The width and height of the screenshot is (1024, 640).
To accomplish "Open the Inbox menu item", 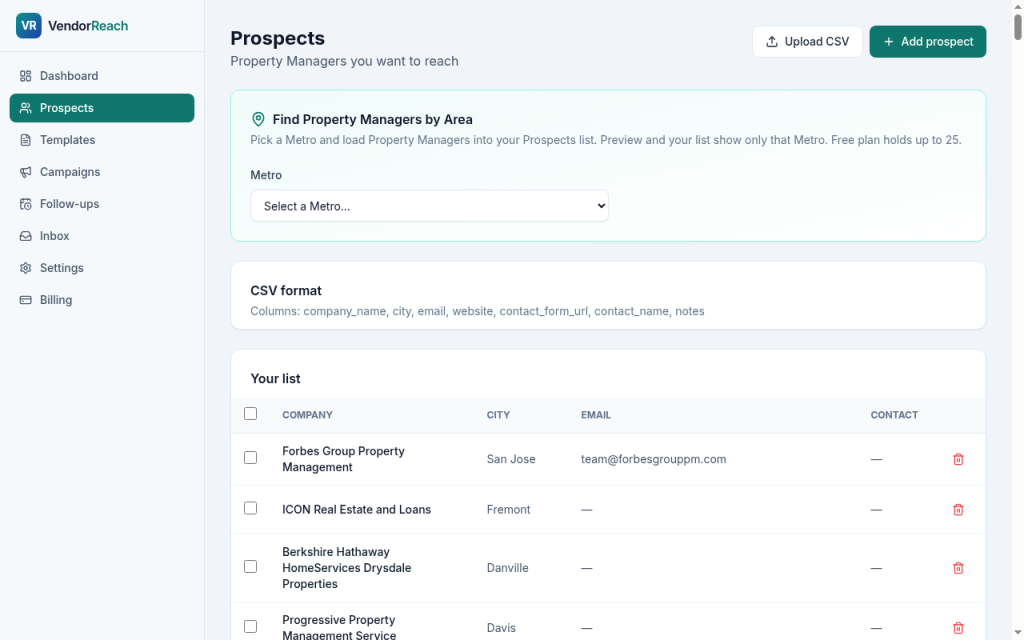I will tap(102, 236).
